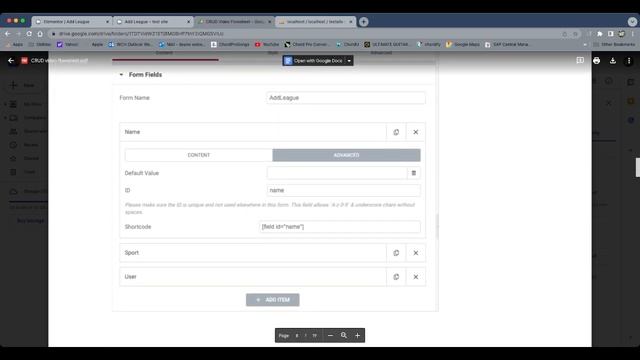Duplicate the Sport form field
The image size is (640, 360).
point(396,253)
